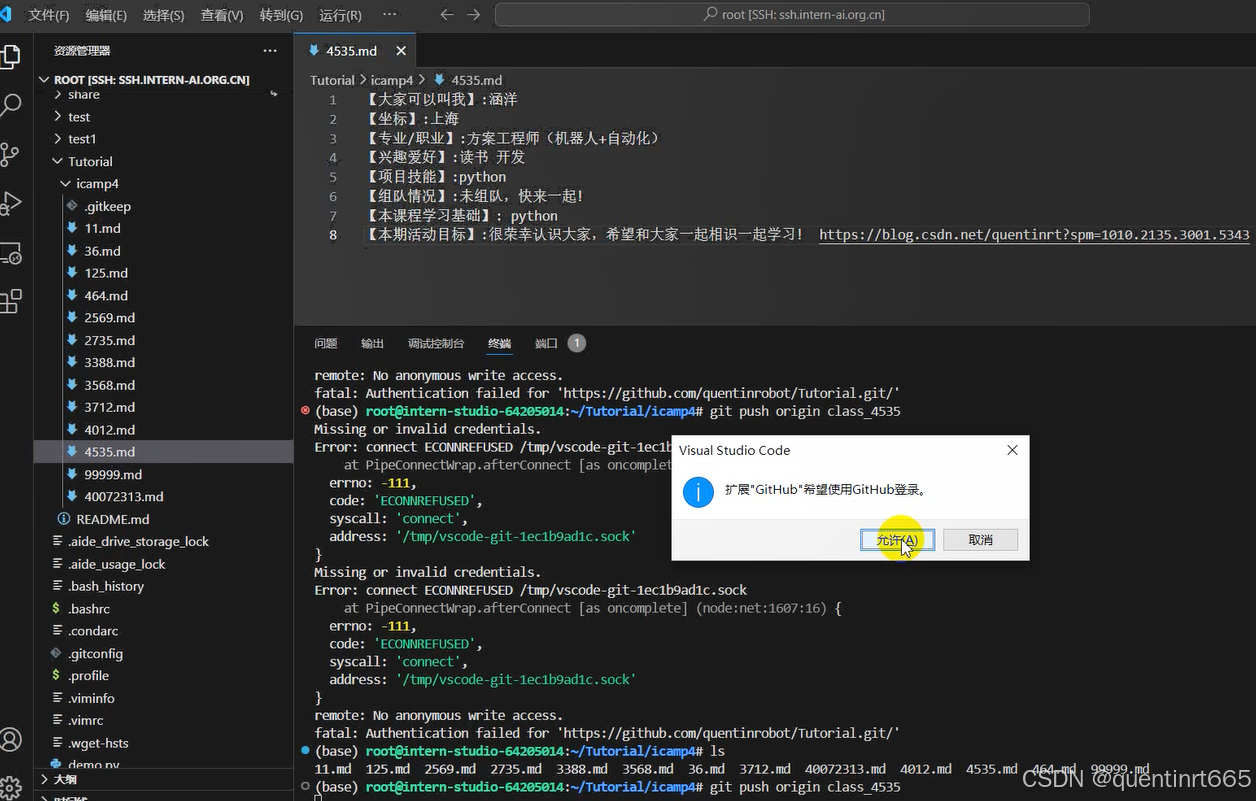Switch to the 调试控制台 panel tab
Screen dimensions: 1256x801
pyautogui.click(x=436, y=343)
